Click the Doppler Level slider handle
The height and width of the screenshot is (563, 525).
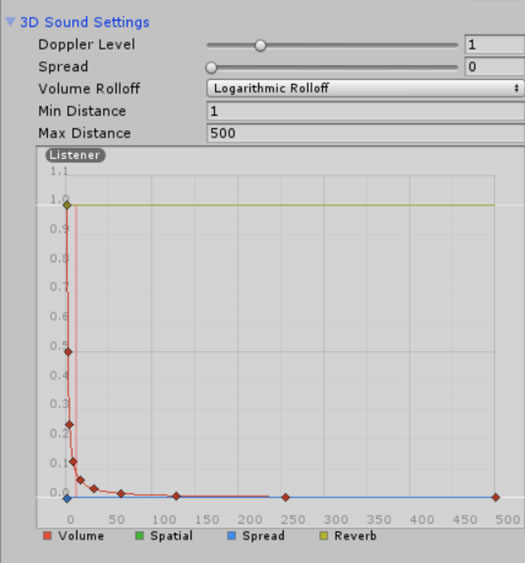click(x=260, y=45)
